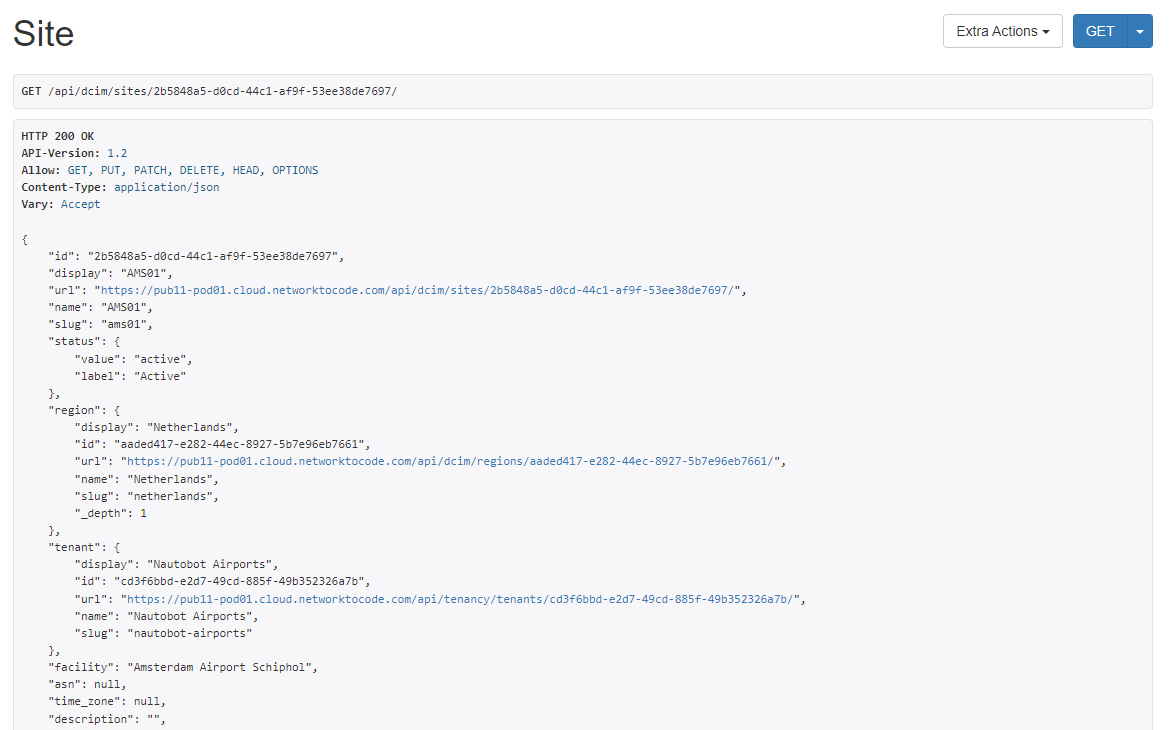Screen dimensions: 1170x730
Task: Click the Allow methods header line
Action: tap(169, 170)
